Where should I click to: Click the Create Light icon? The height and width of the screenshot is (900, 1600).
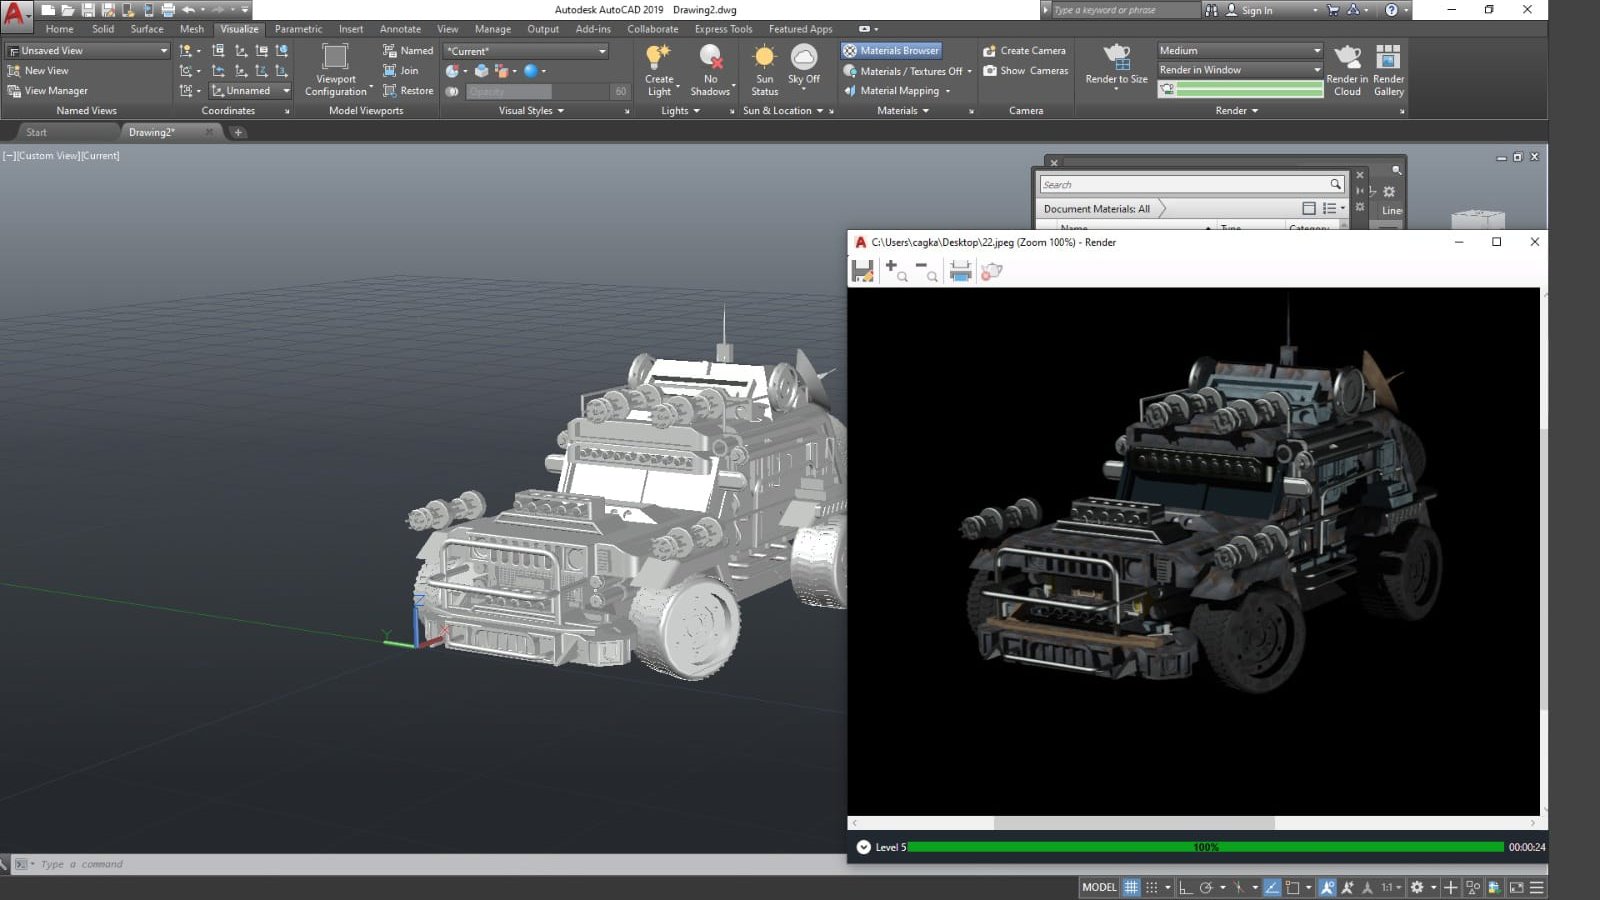click(658, 58)
